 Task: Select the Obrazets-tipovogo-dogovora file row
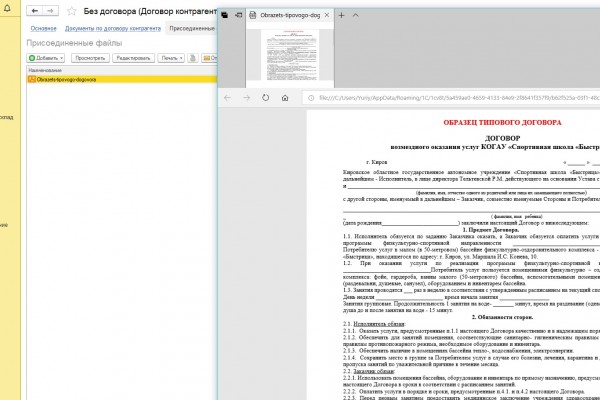[x=122, y=79]
